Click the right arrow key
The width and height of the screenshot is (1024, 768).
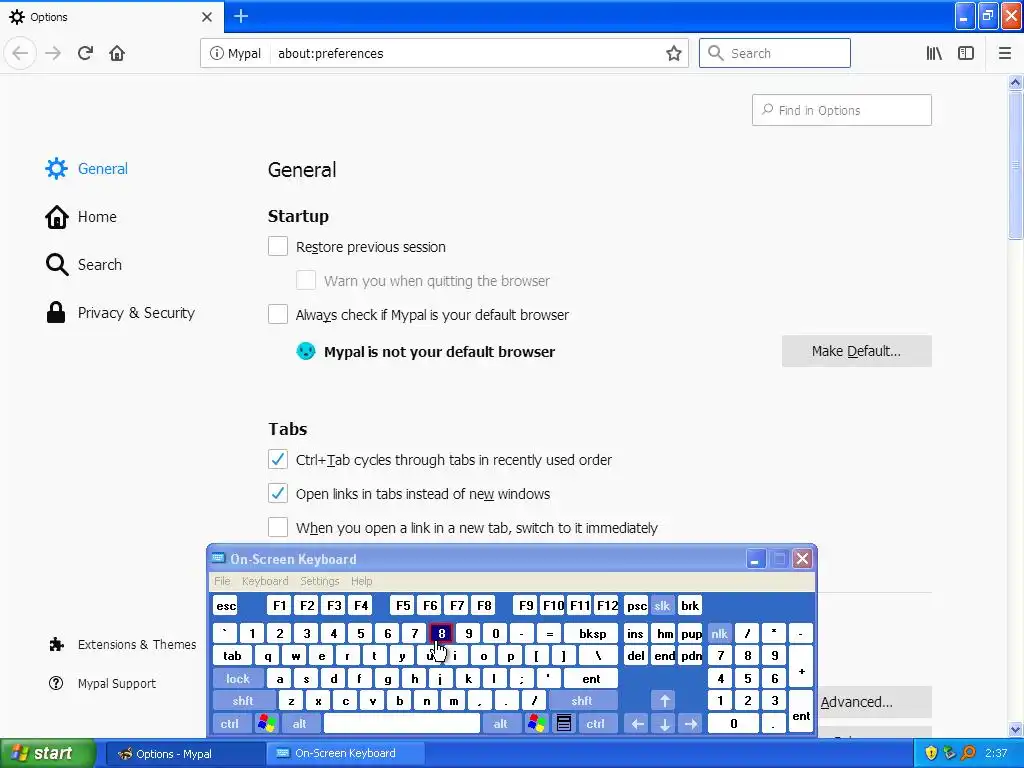click(690, 724)
